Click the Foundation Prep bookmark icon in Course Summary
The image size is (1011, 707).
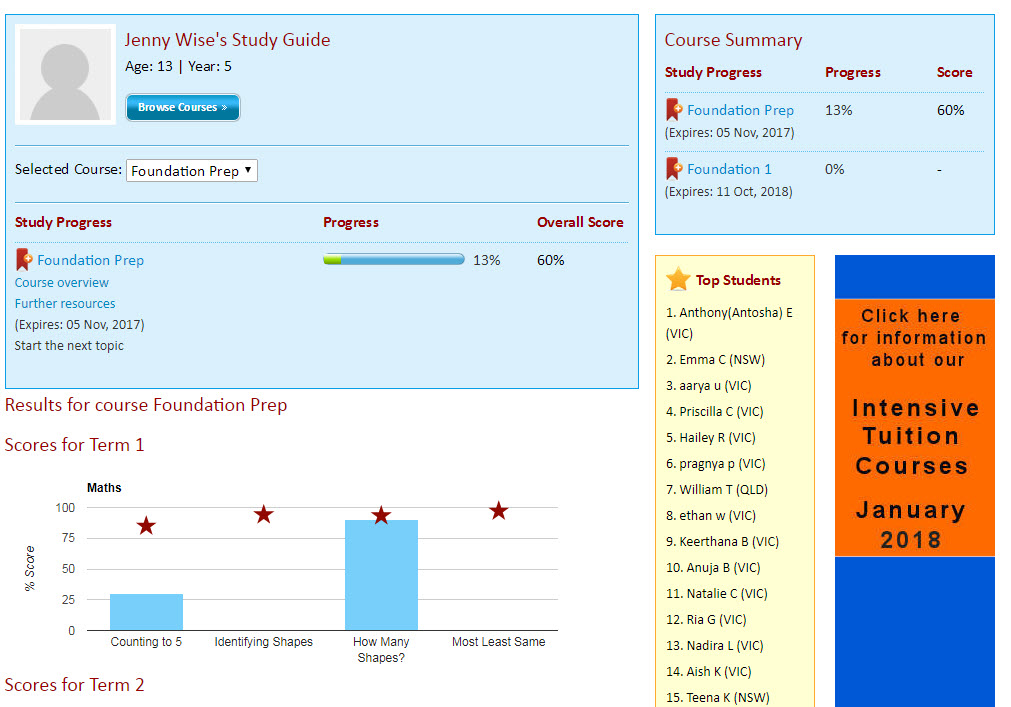(674, 110)
